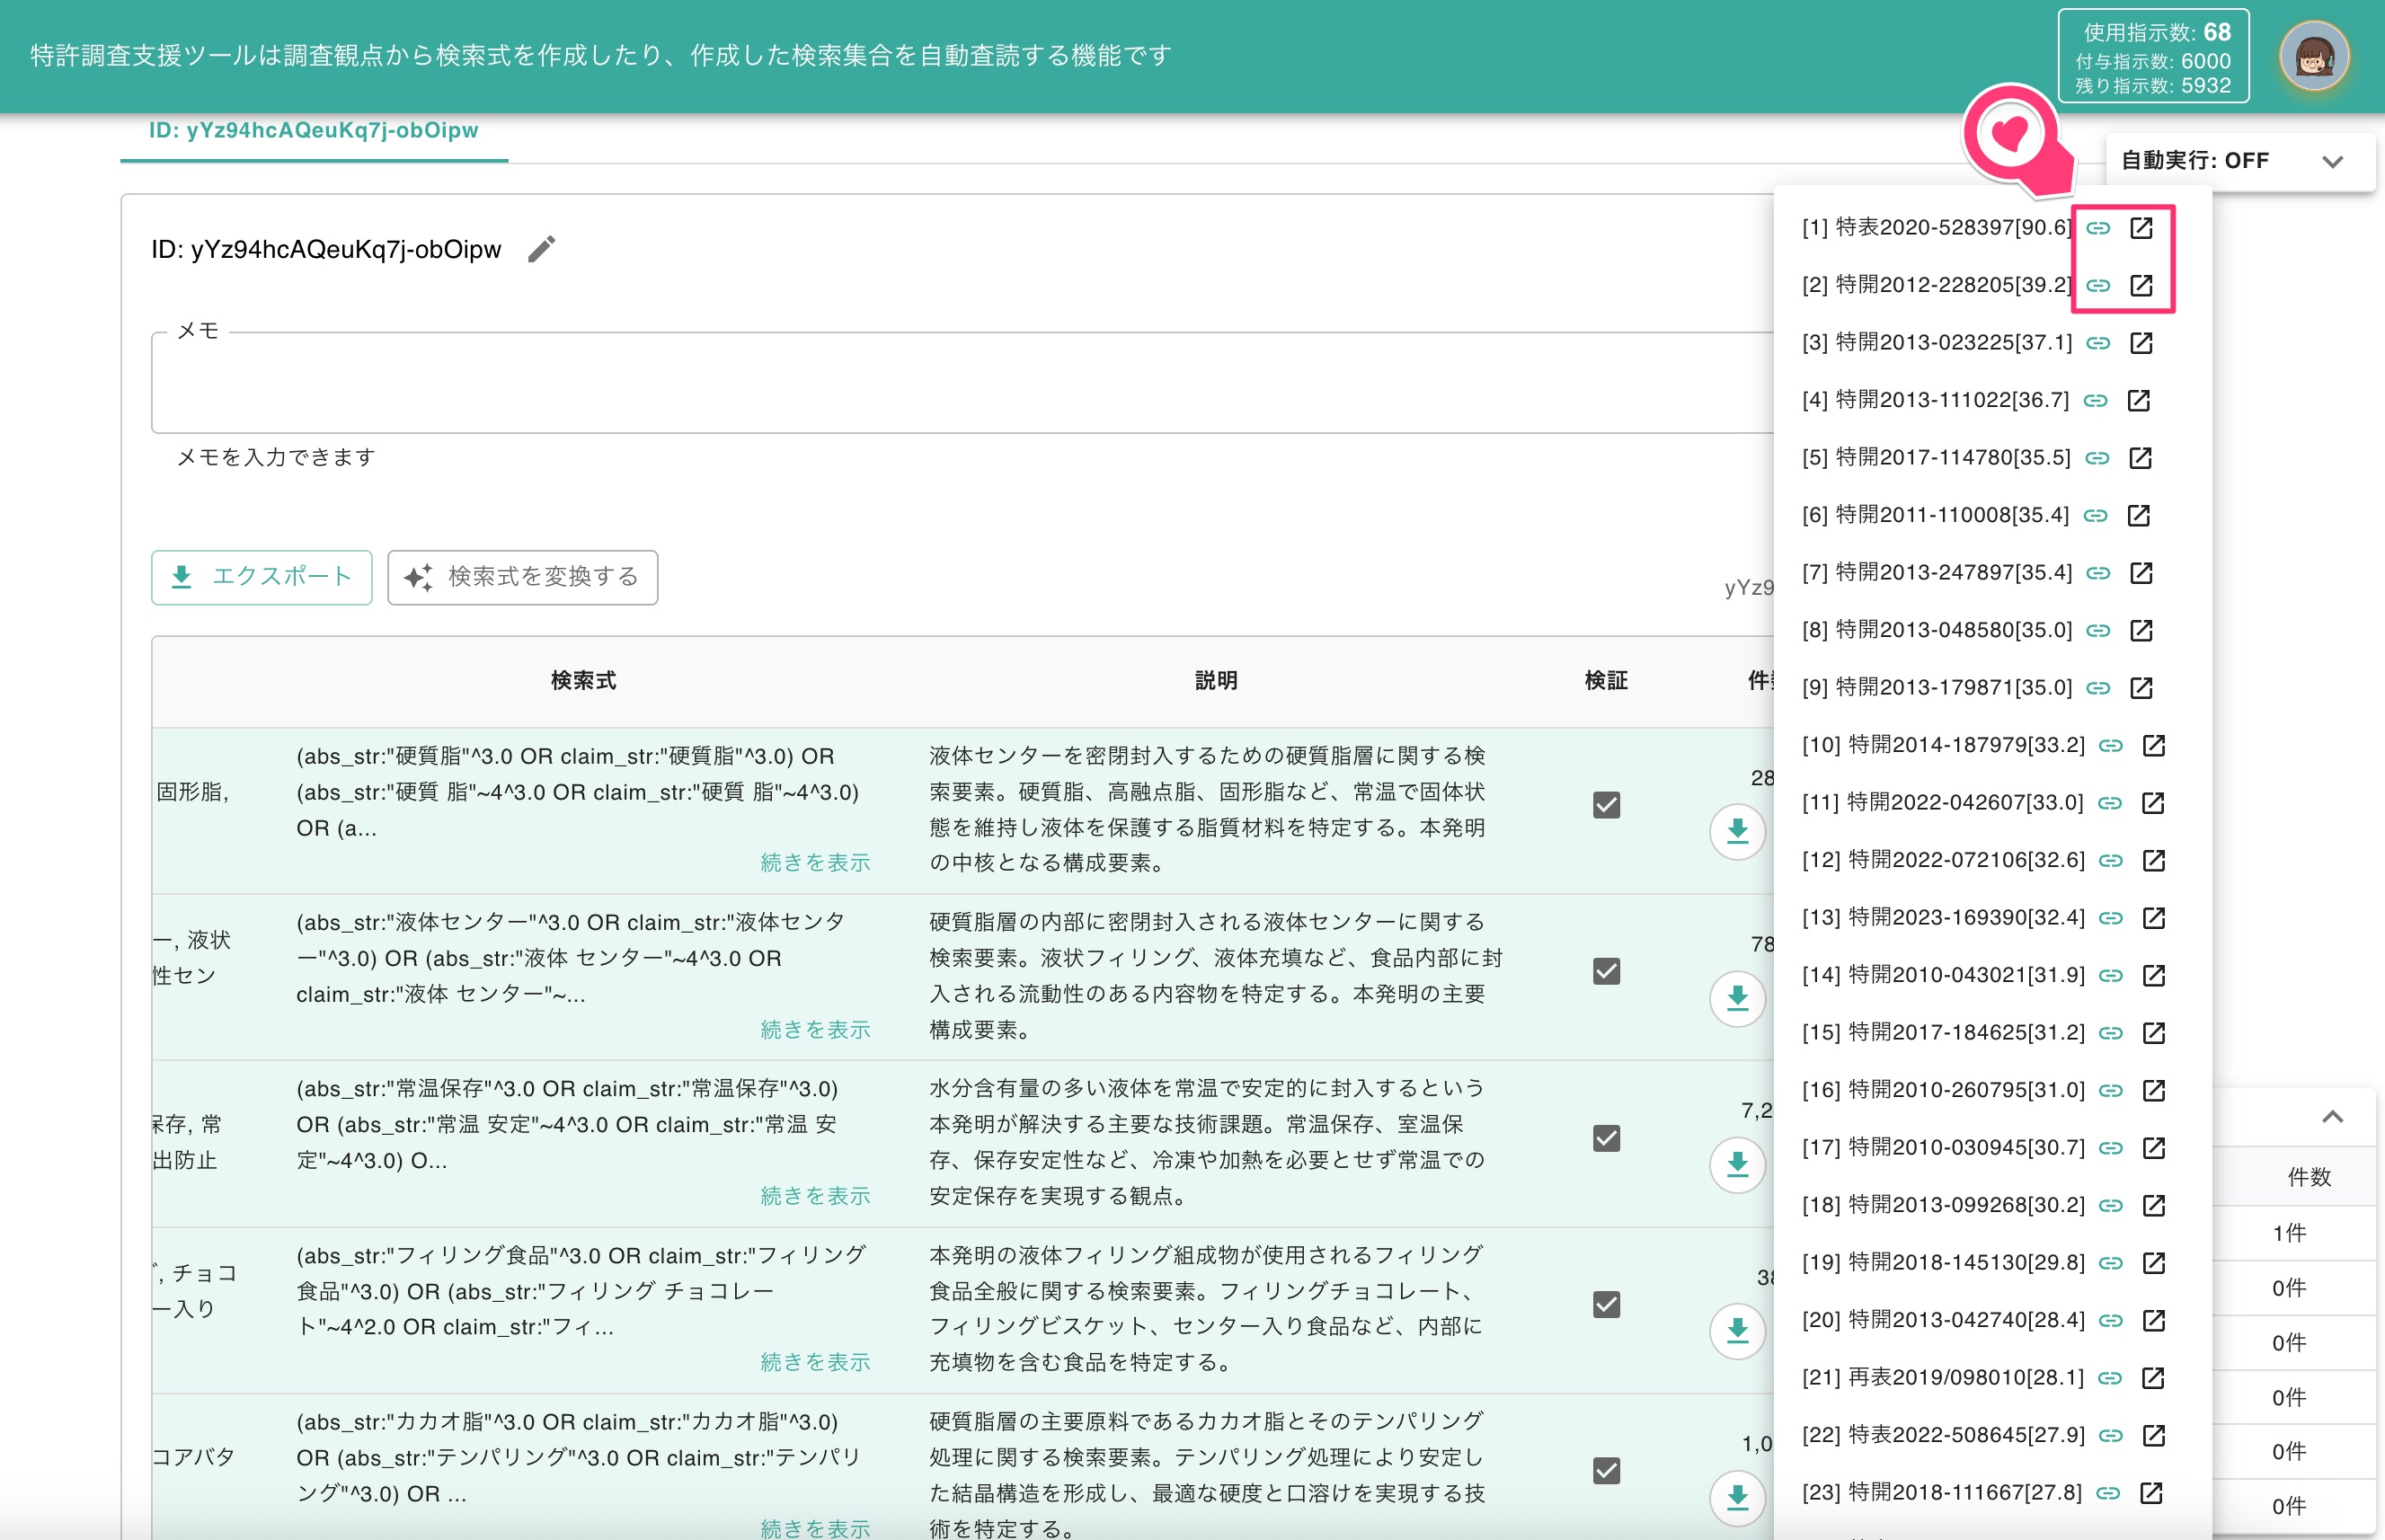Viewport: 2385px width, 1540px height.
Task: Expand 続きを表示 for the 液体センター query
Action: 815,1030
